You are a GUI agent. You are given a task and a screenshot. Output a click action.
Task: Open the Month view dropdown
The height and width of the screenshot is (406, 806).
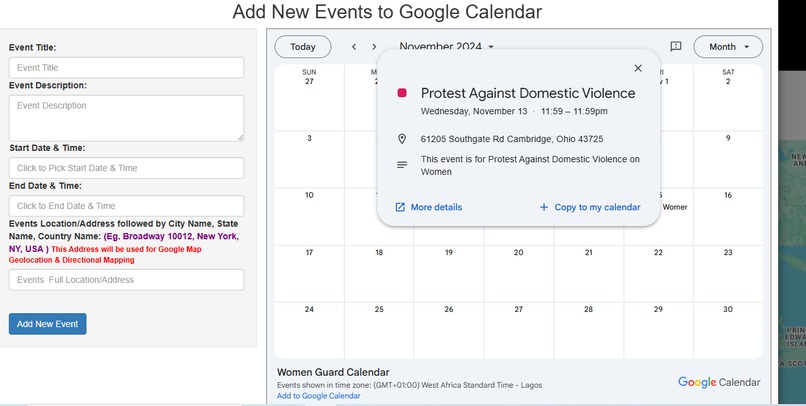point(728,47)
